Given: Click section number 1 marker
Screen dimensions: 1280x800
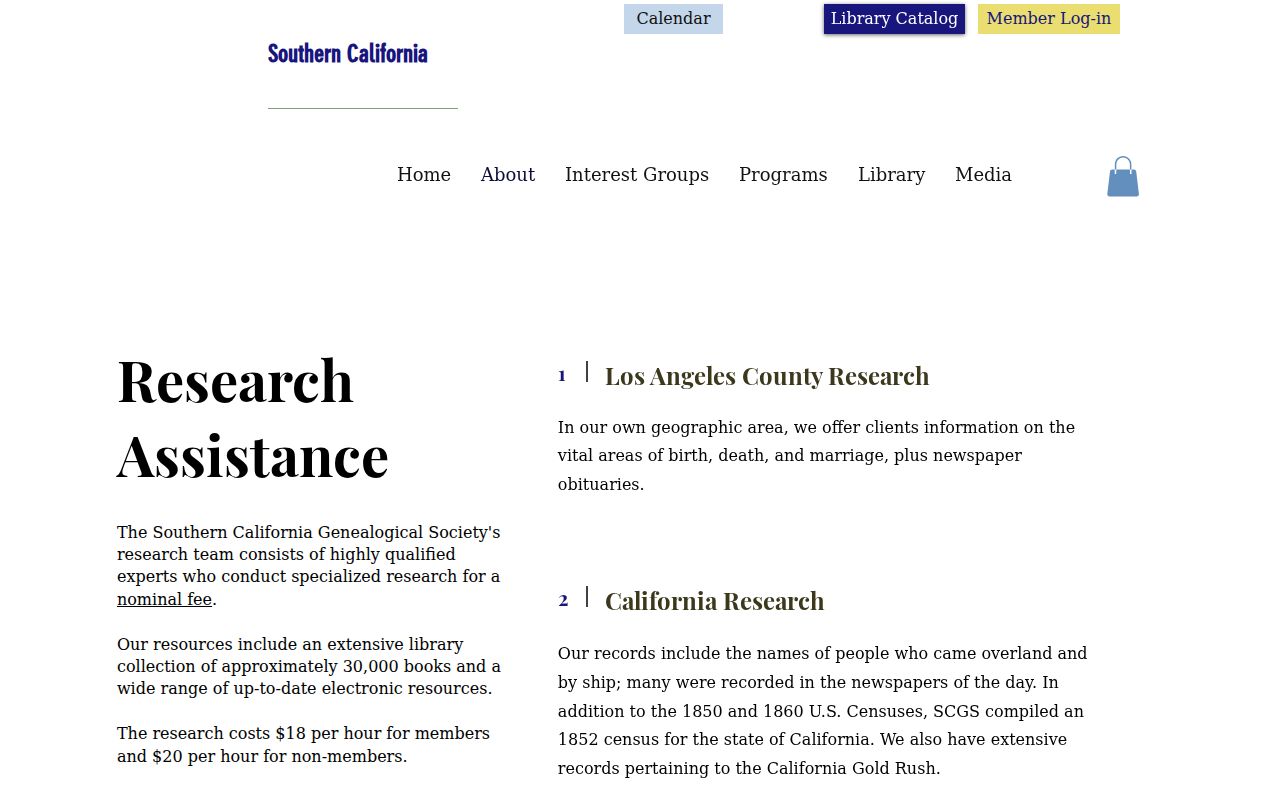Looking at the screenshot, I should [562, 376].
